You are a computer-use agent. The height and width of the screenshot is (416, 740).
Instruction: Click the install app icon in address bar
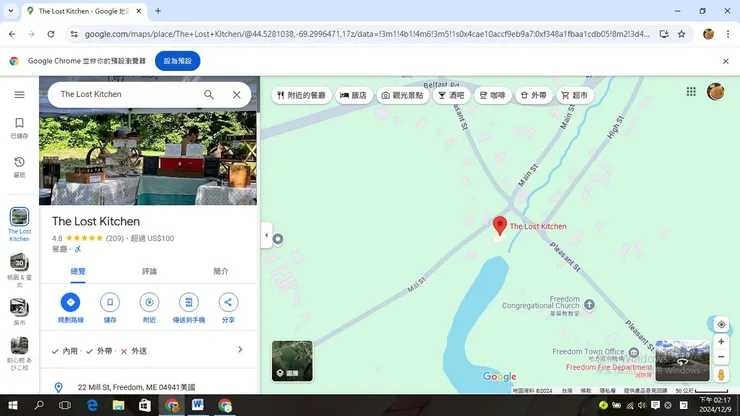[x=664, y=34]
